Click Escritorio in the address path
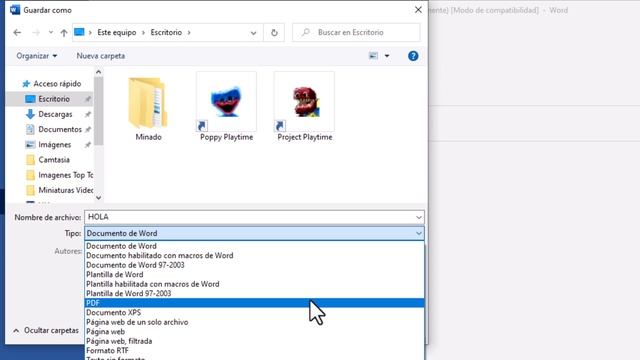This screenshot has height=360, width=640. (x=166, y=32)
